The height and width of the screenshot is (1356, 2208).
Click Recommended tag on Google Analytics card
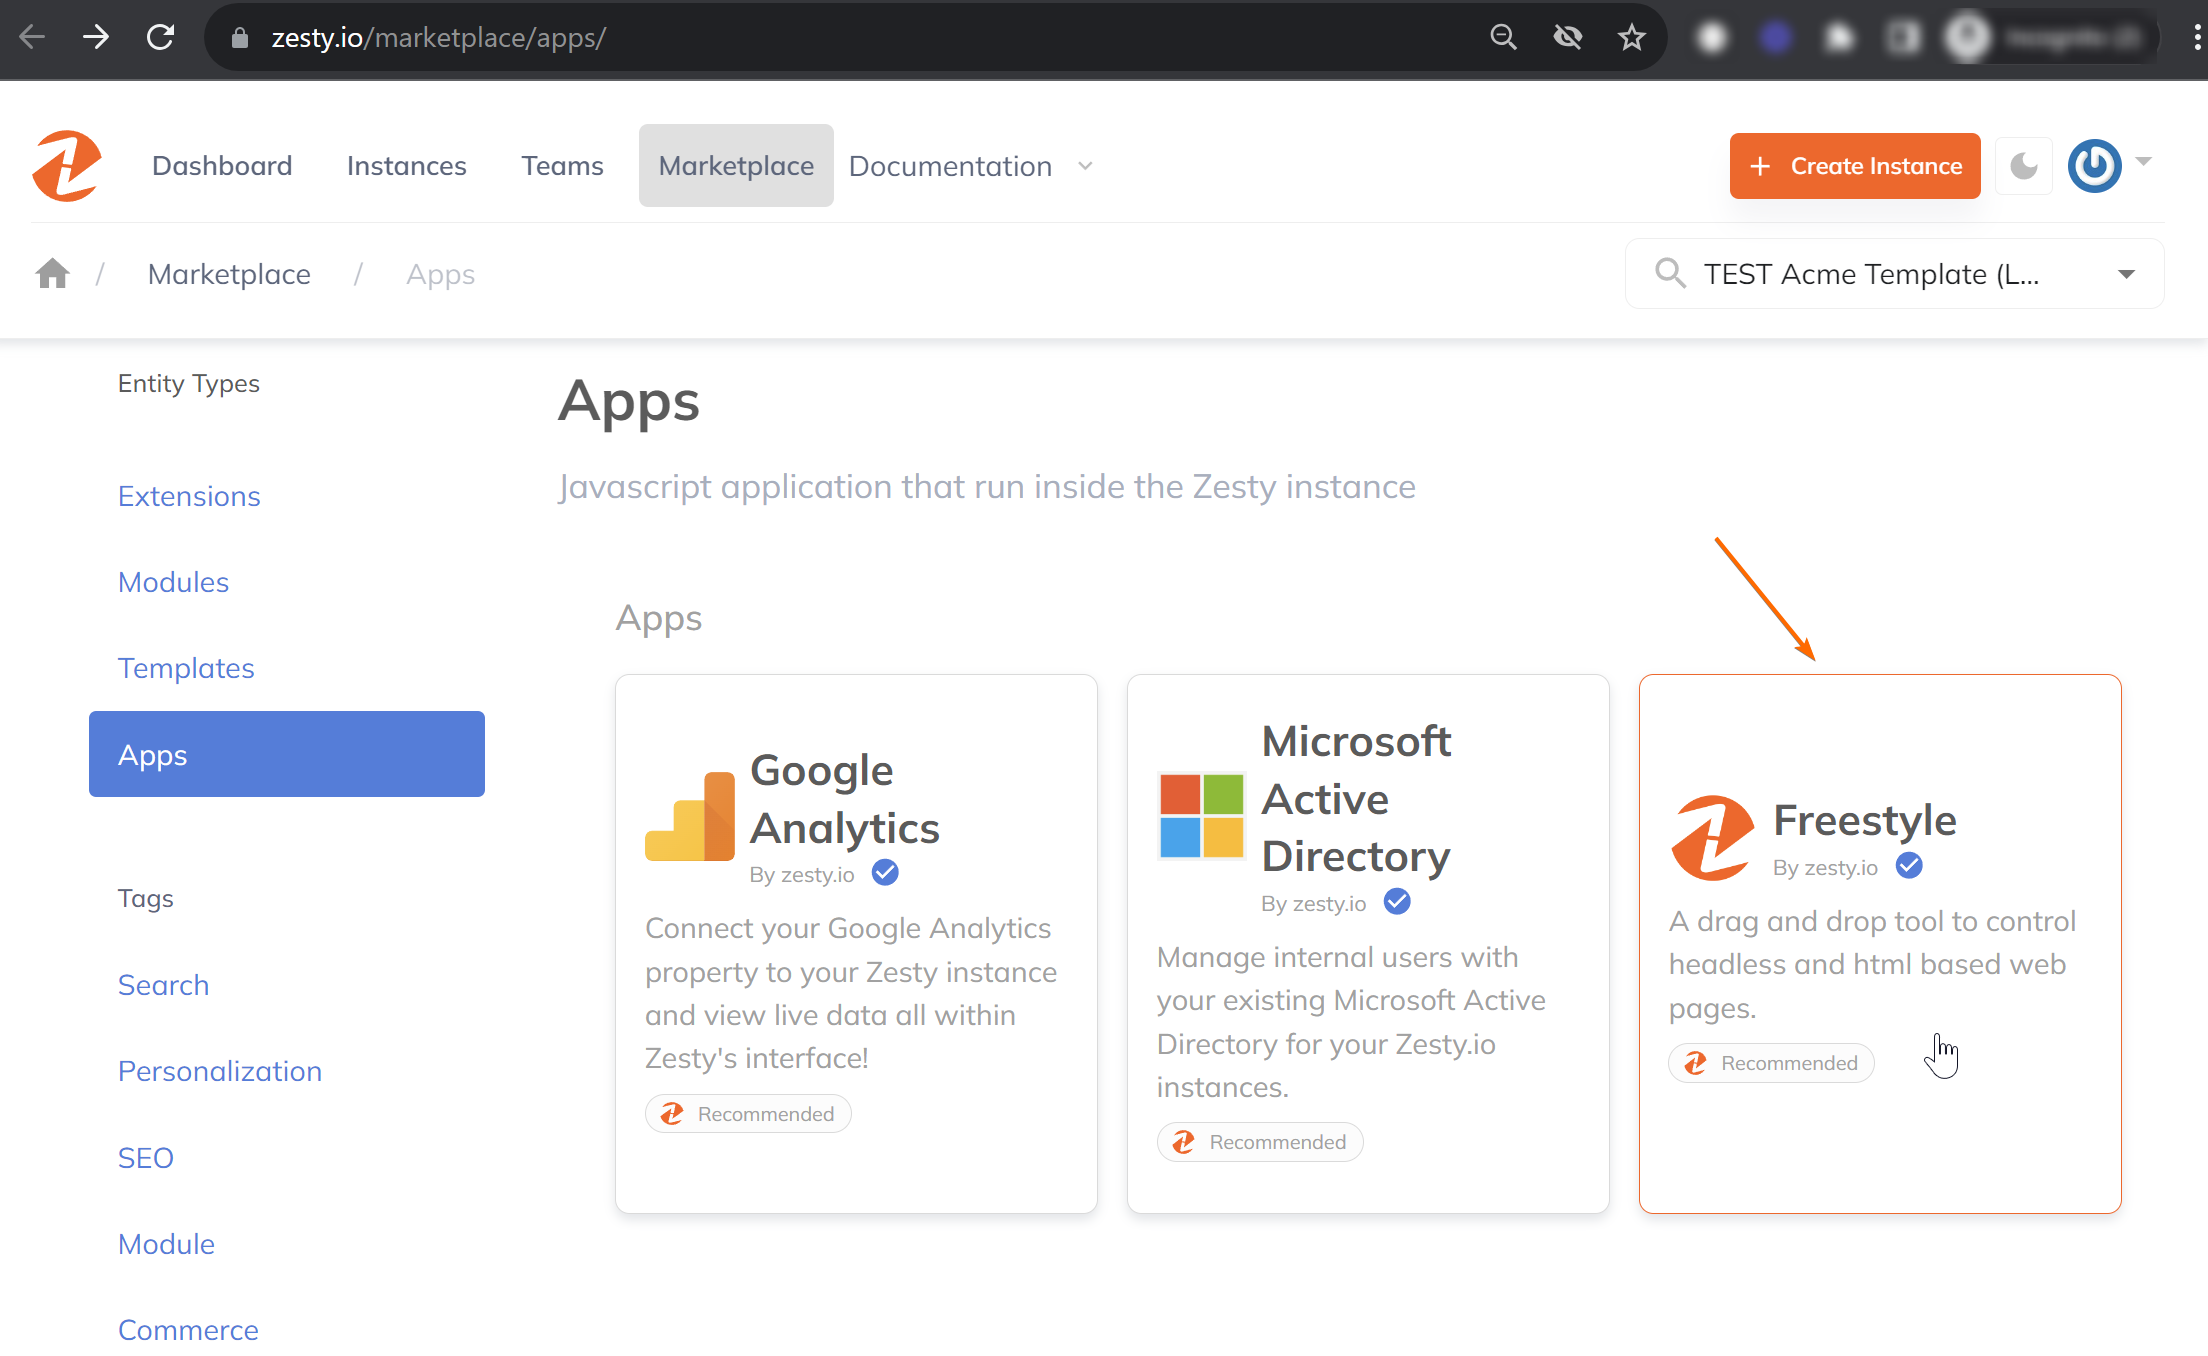[748, 1114]
